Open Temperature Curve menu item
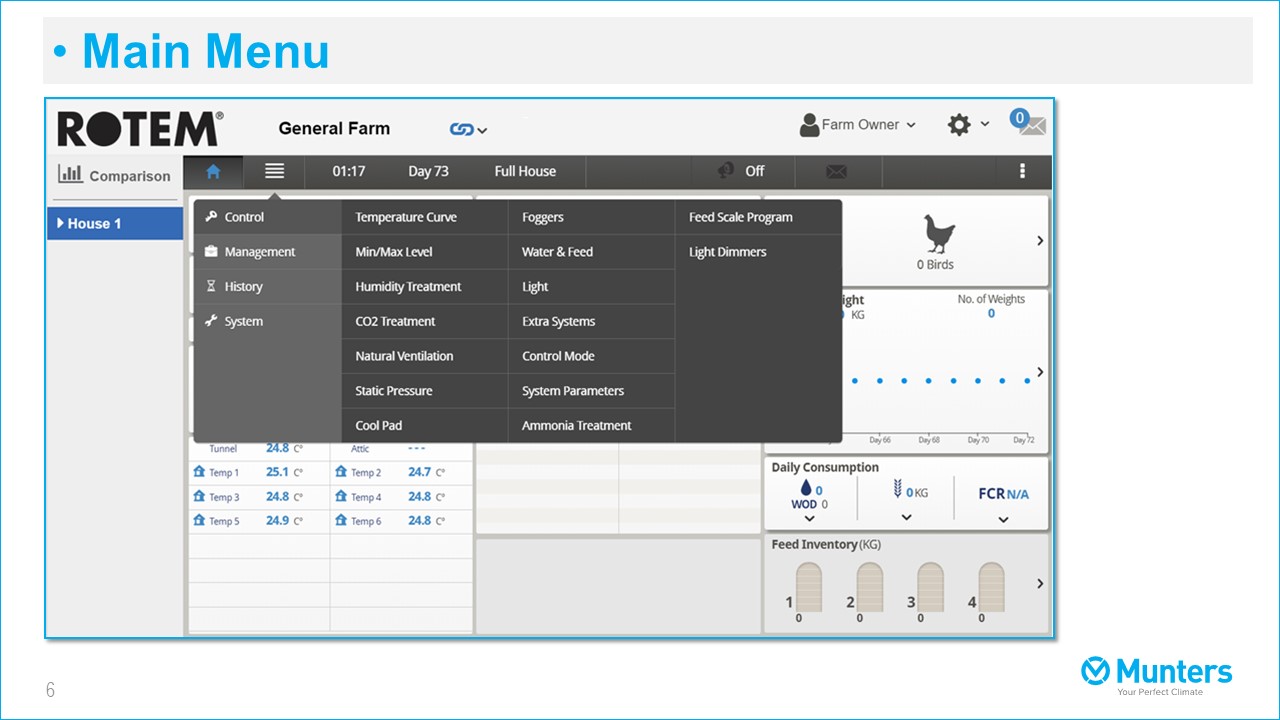Viewport: 1280px width, 720px height. coord(406,217)
